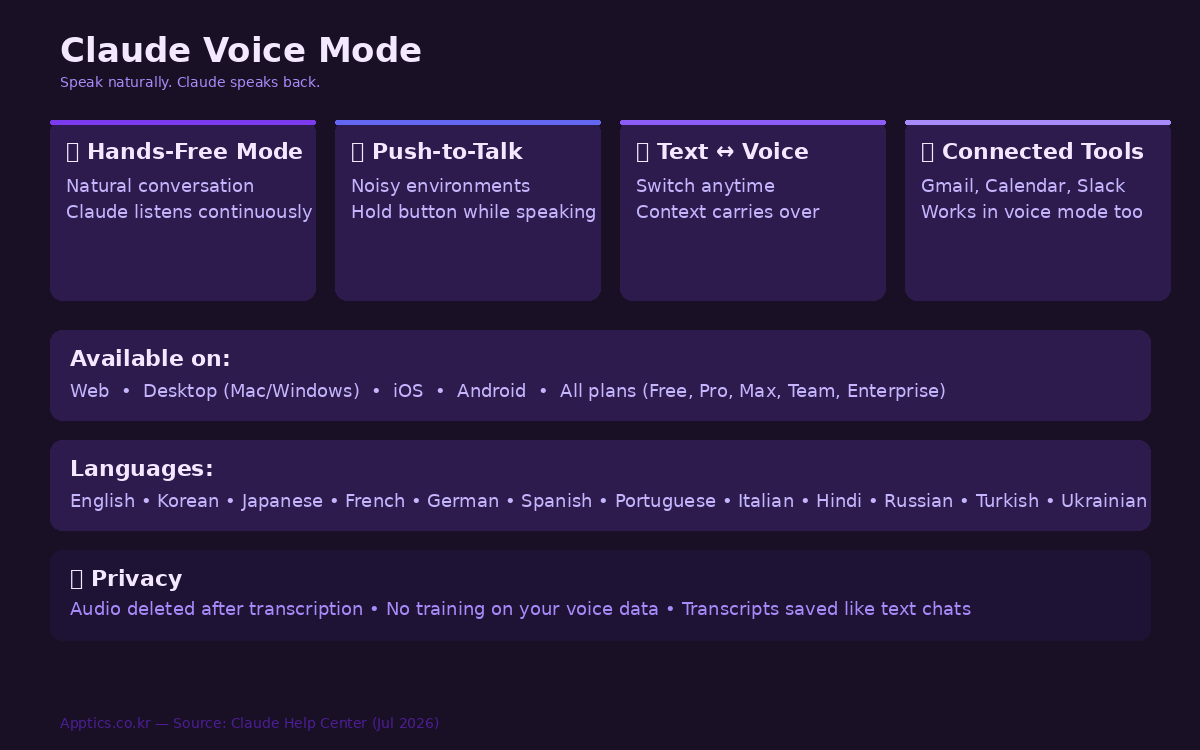Select the Push-to-Talk heading
The width and height of the screenshot is (1200, 750).
(x=447, y=152)
